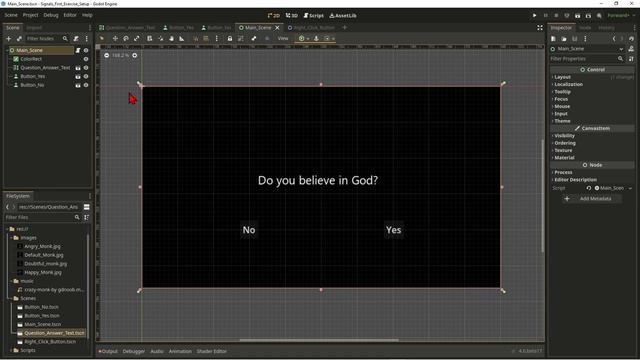Open the Project menu

tap(30, 15)
